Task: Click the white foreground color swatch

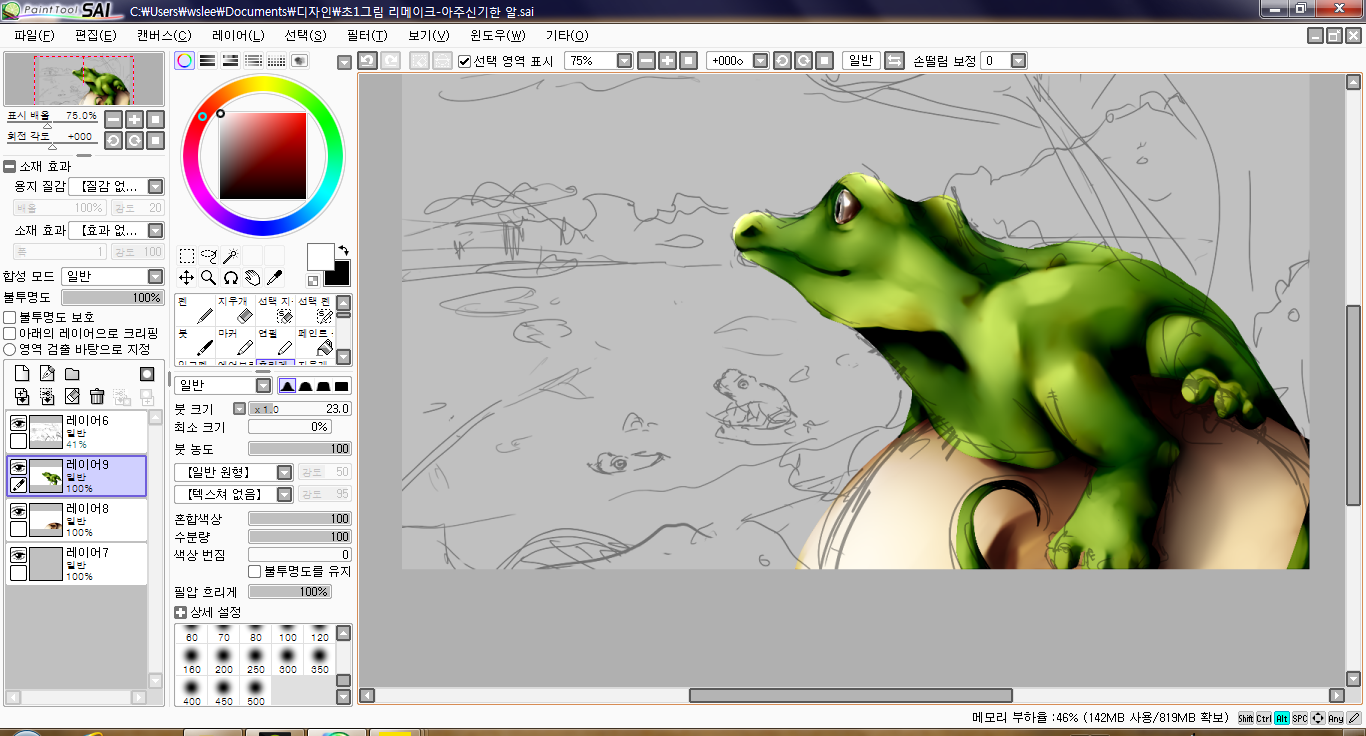Action: [320, 256]
